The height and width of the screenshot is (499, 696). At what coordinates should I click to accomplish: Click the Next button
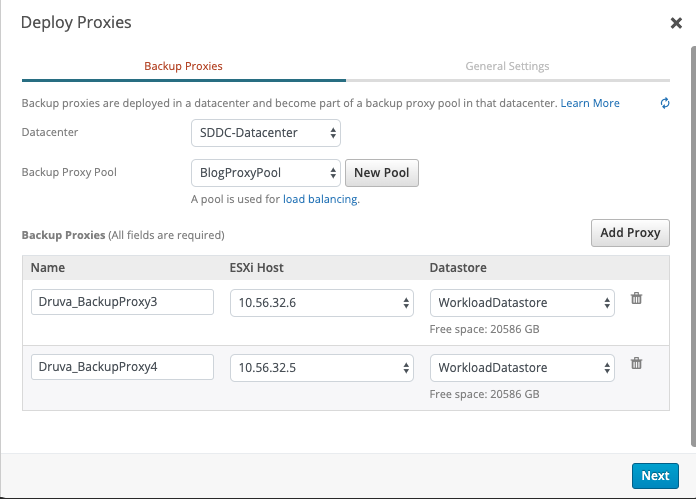pyautogui.click(x=655, y=476)
